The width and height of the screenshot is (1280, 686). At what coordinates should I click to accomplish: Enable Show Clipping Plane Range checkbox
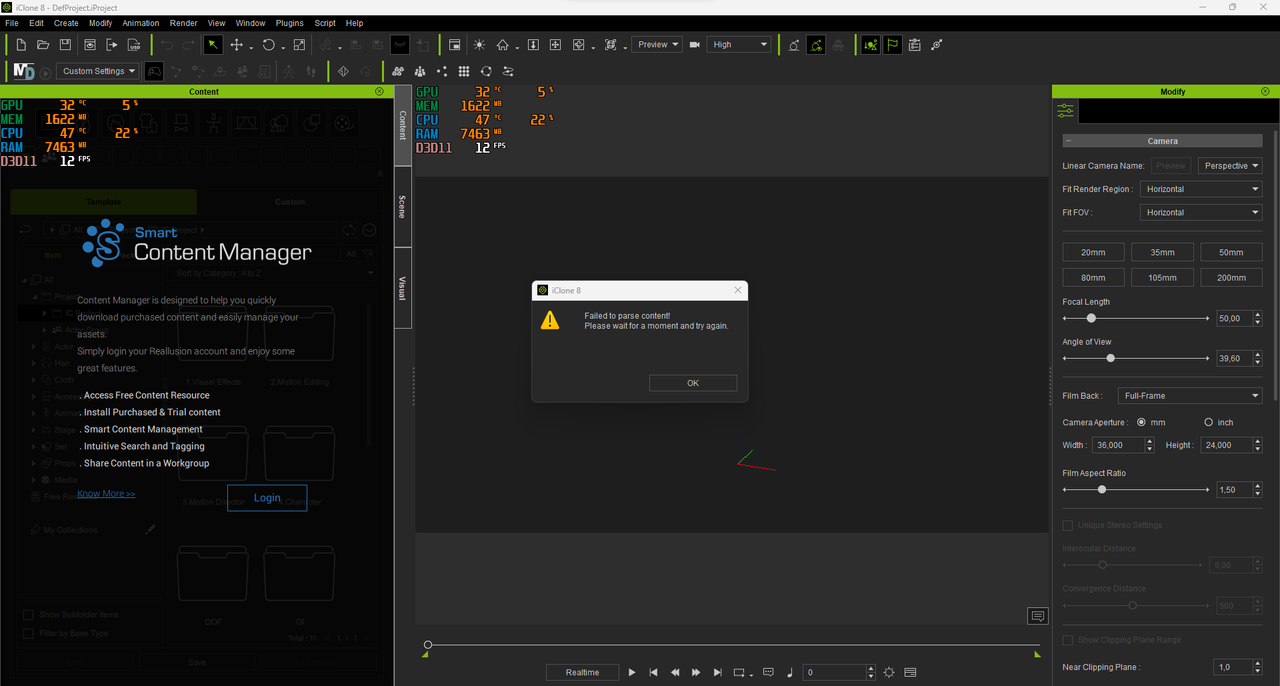click(x=1068, y=640)
